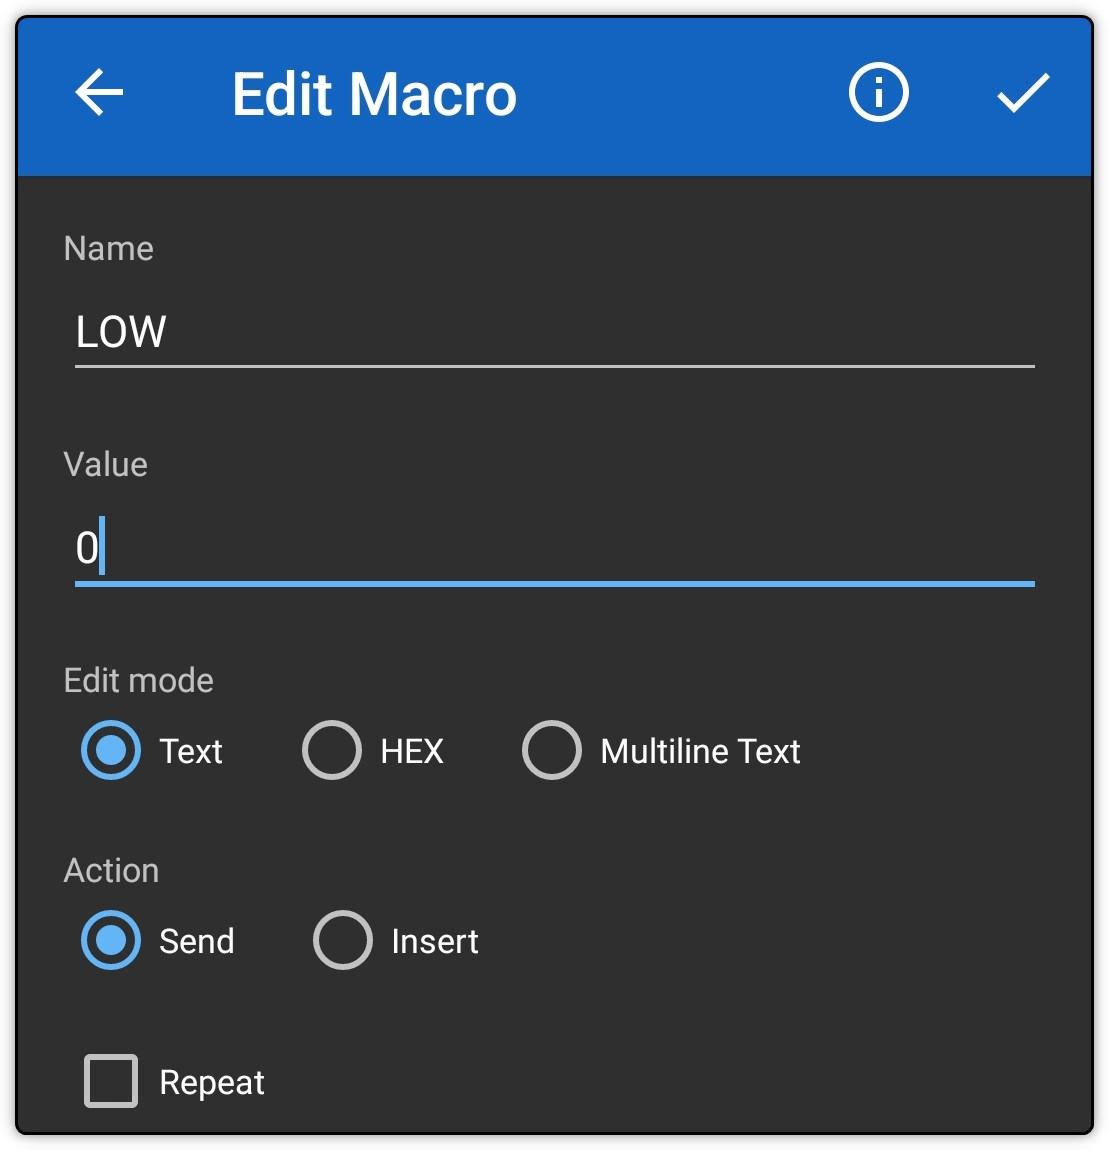This screenshot has width=1109, height=1150.
Task: Click the HEX label text
Action: [411, 751]
